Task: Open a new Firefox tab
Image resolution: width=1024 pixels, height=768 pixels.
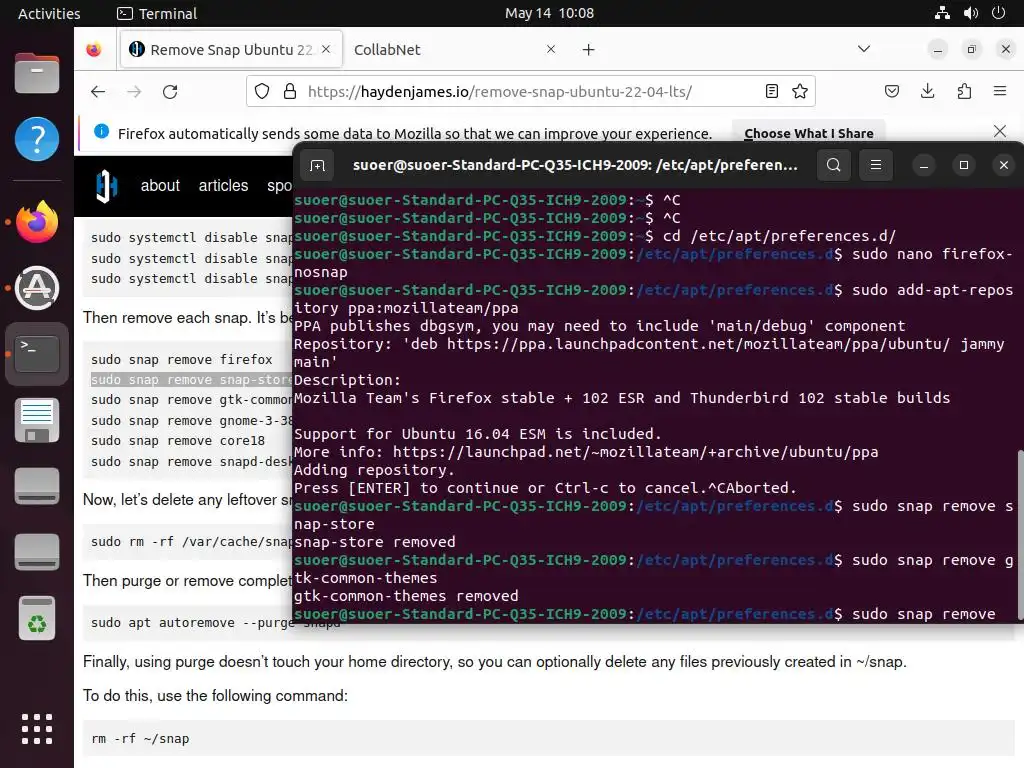Action: coord(588,50)
